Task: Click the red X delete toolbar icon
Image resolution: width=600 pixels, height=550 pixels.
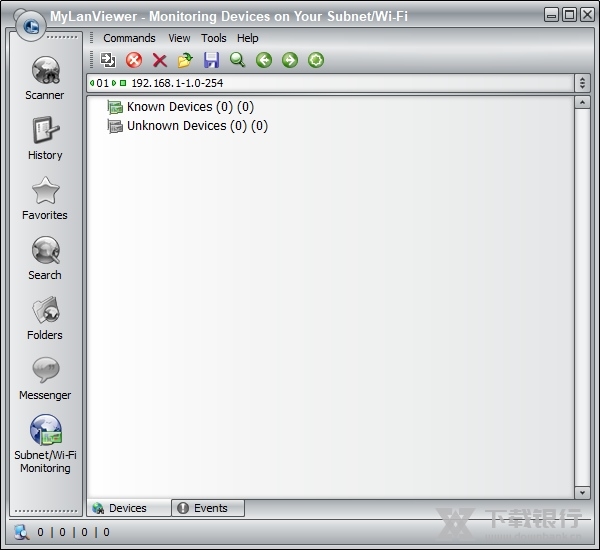Action: 160,60
